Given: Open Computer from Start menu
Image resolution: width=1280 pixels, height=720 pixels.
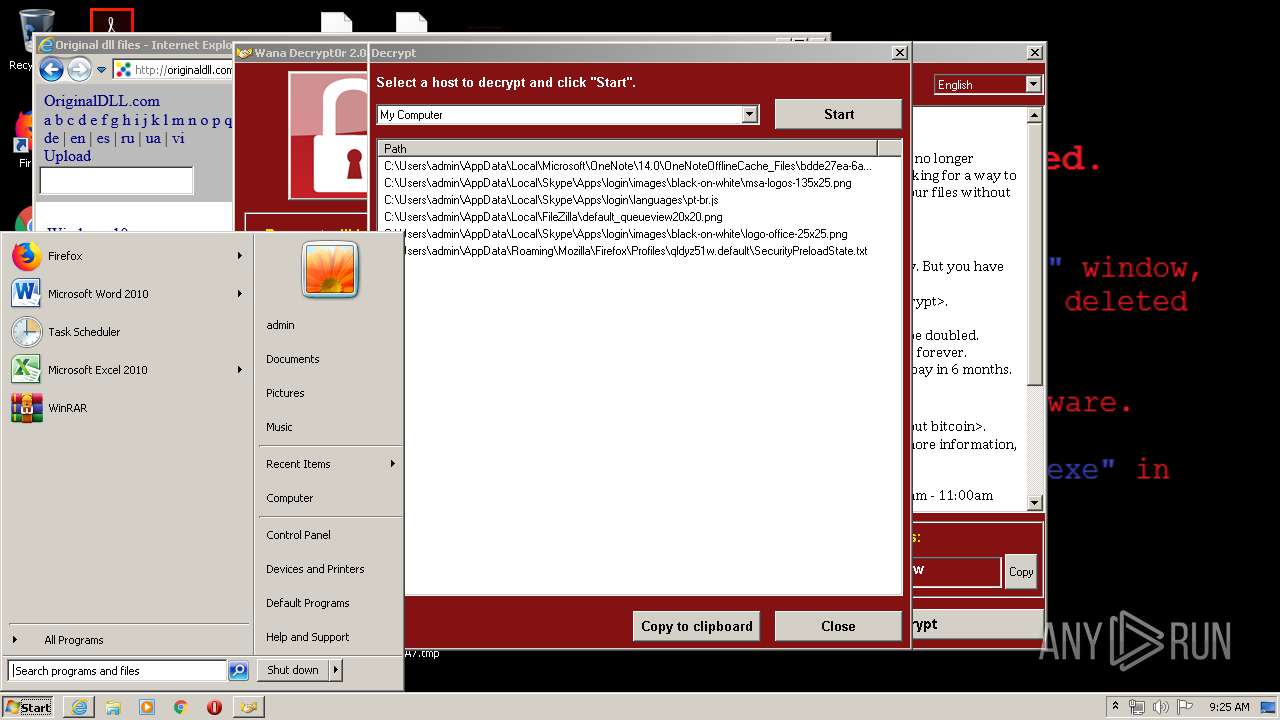Looking at the screenshot, I should pos(290,498).
